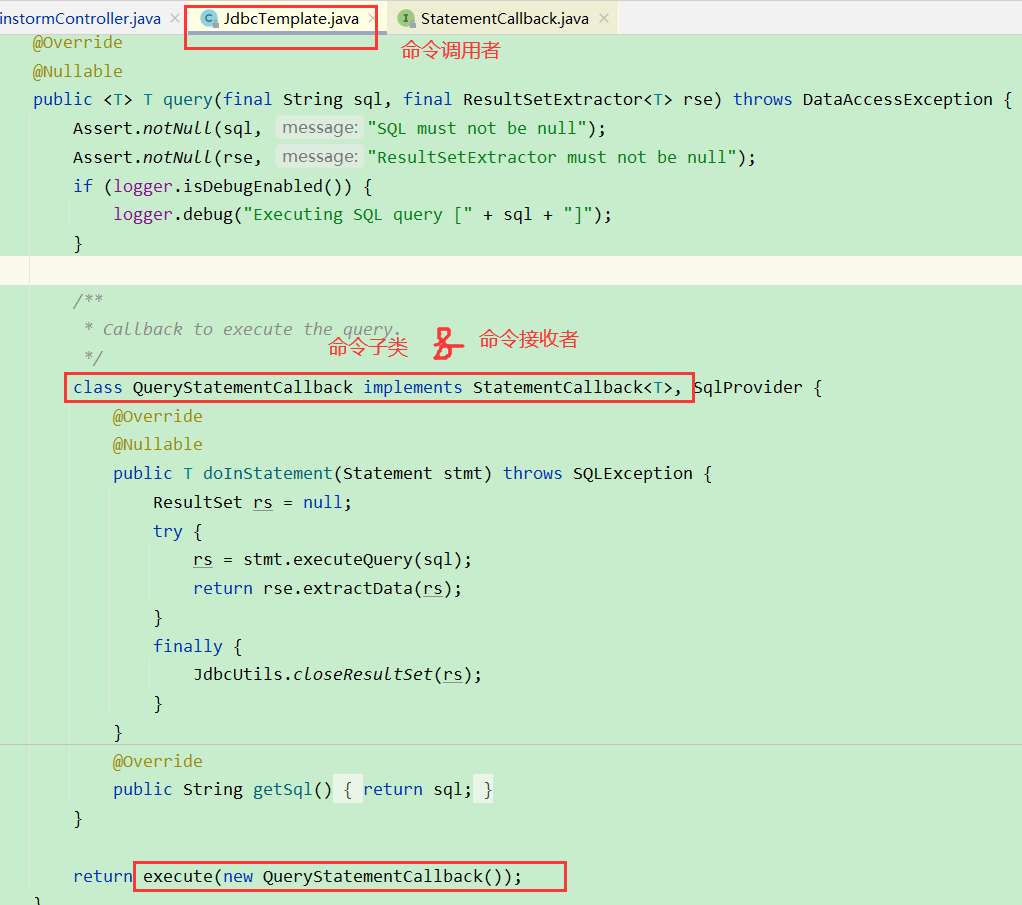Click rse.extractData(rs) return statement
The width and height of the screenshot is (1022, 905).
(327, 589)
